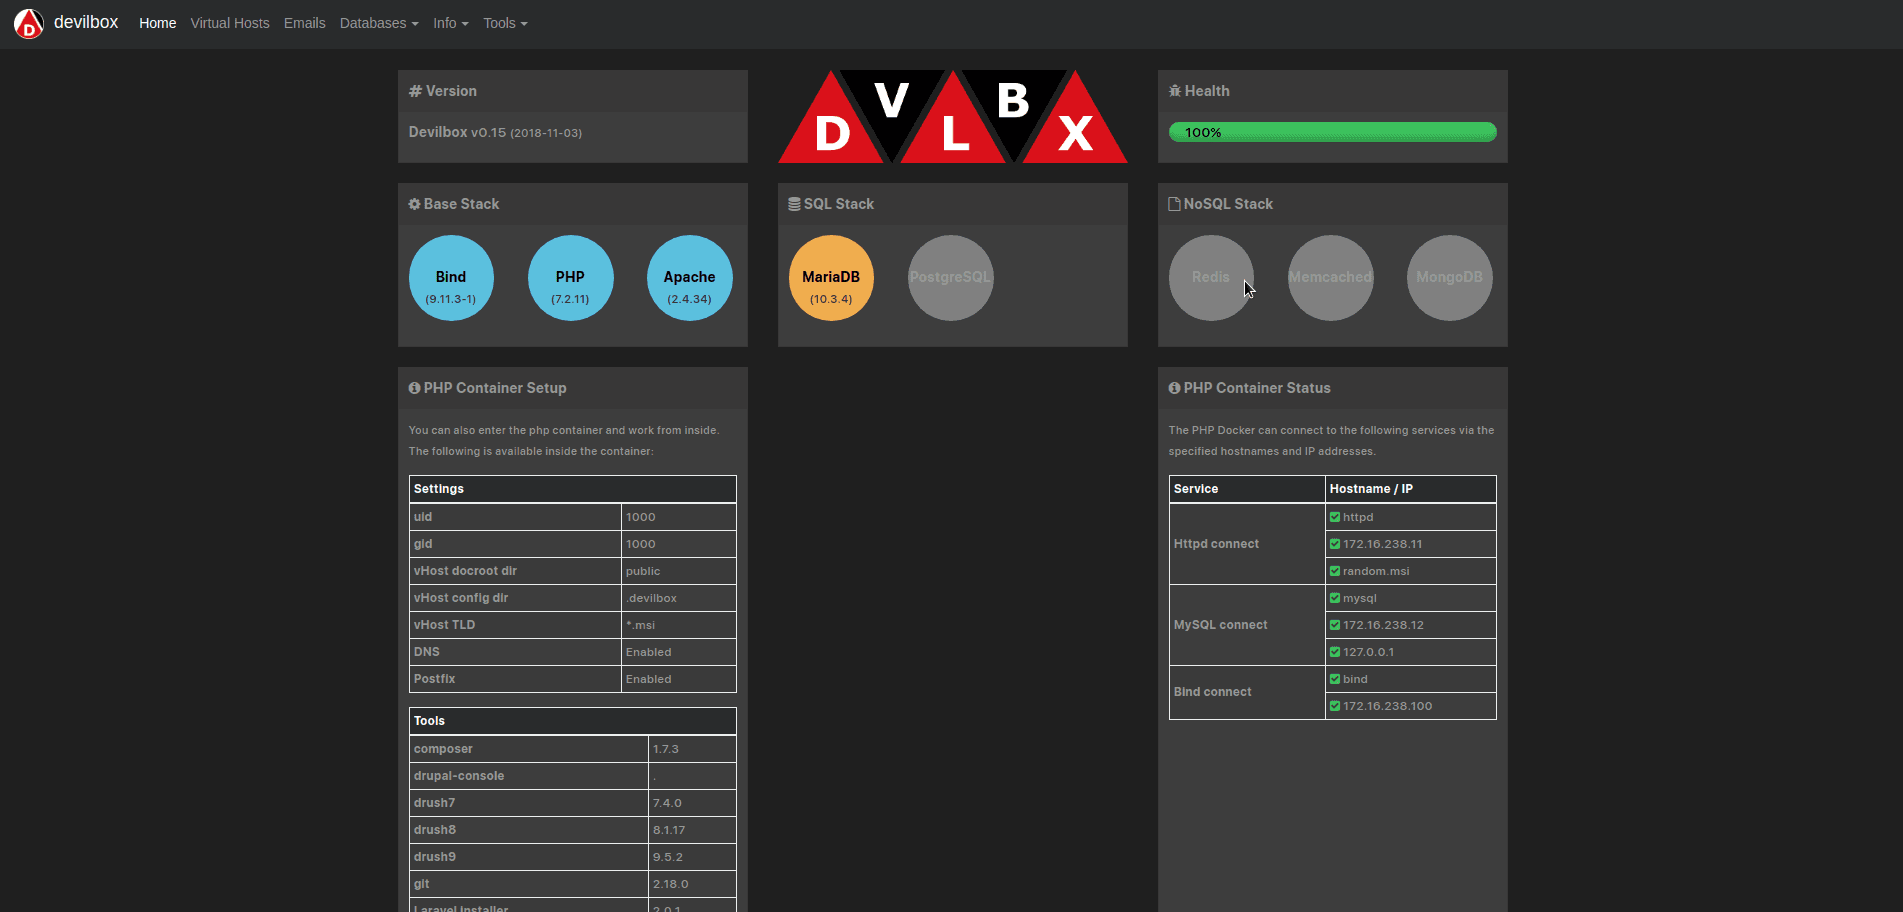
Task: Open the Home page link
Action: coord(157,23)
